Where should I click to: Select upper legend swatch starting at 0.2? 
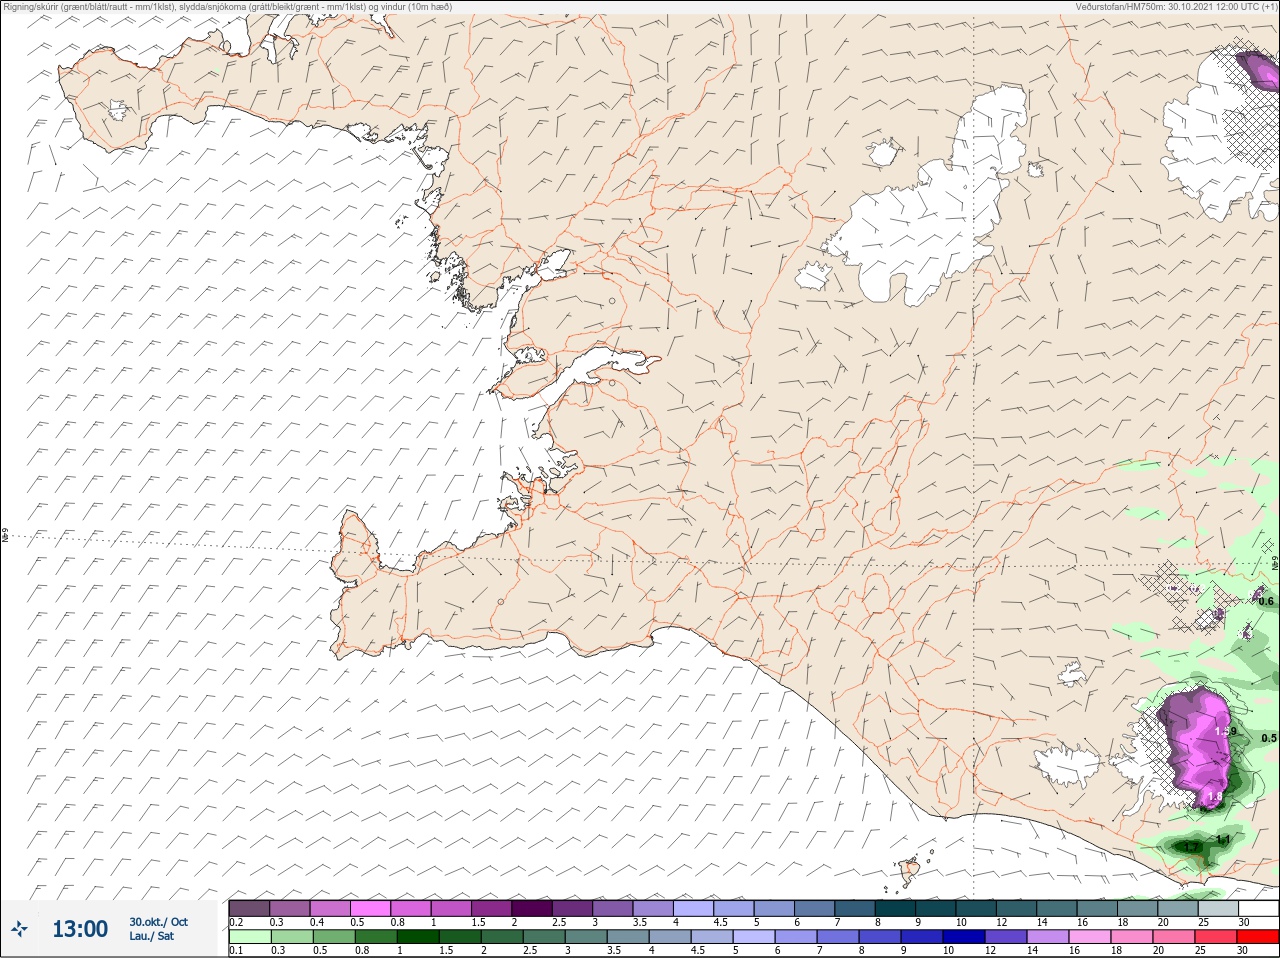coord(249,908)
